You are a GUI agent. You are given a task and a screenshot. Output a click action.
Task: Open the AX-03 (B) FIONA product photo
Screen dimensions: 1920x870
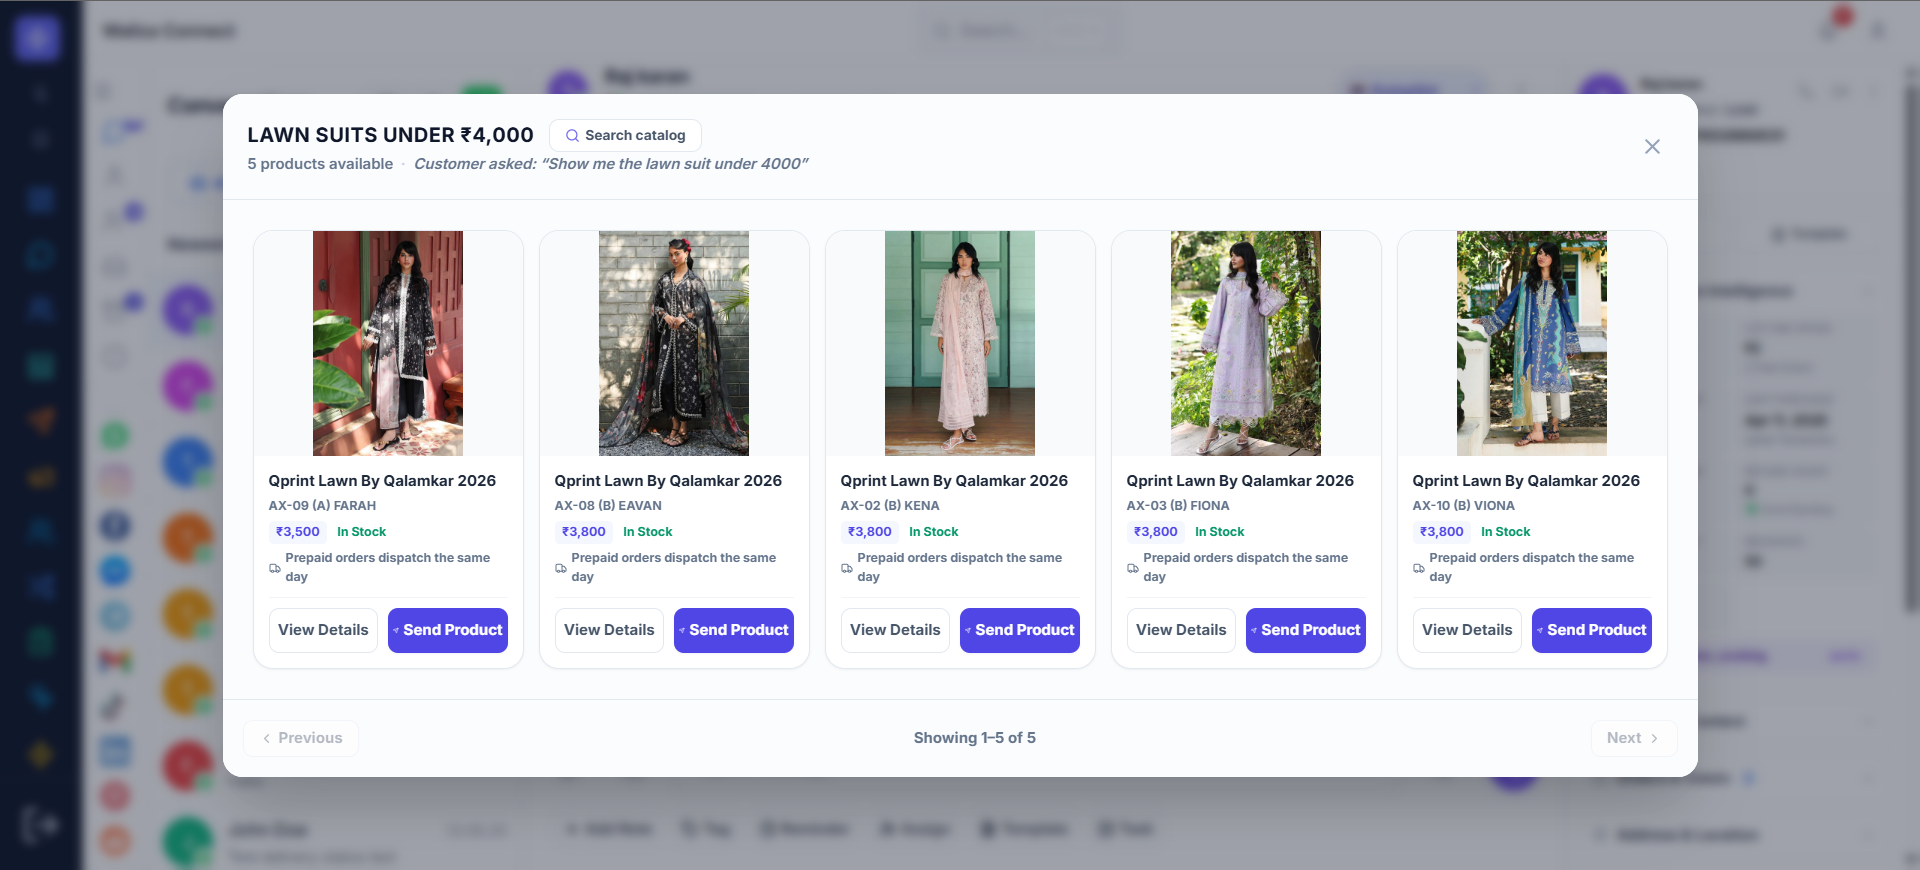[x=1246, y=343]
